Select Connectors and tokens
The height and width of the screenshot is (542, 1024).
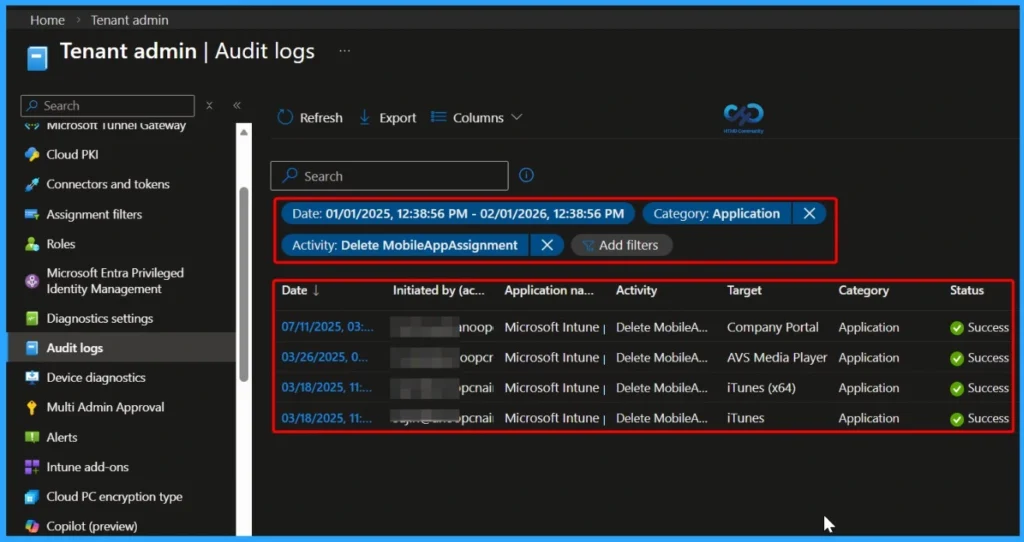pos(108,184)
